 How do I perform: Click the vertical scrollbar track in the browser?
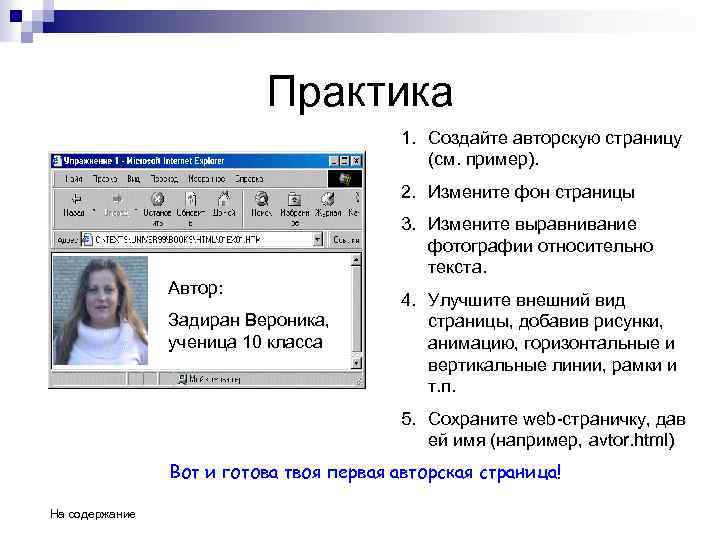356,312
